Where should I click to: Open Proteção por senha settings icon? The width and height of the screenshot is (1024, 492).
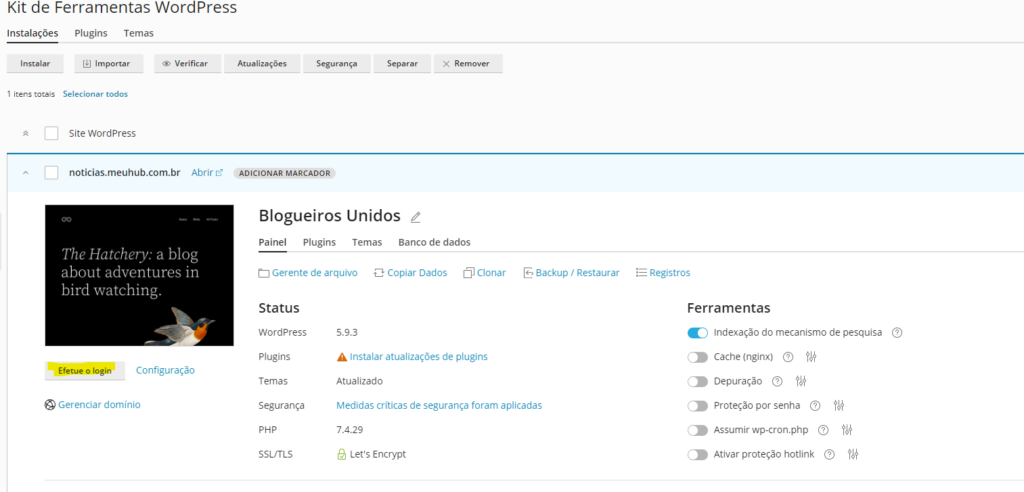[x=839, y=406]
